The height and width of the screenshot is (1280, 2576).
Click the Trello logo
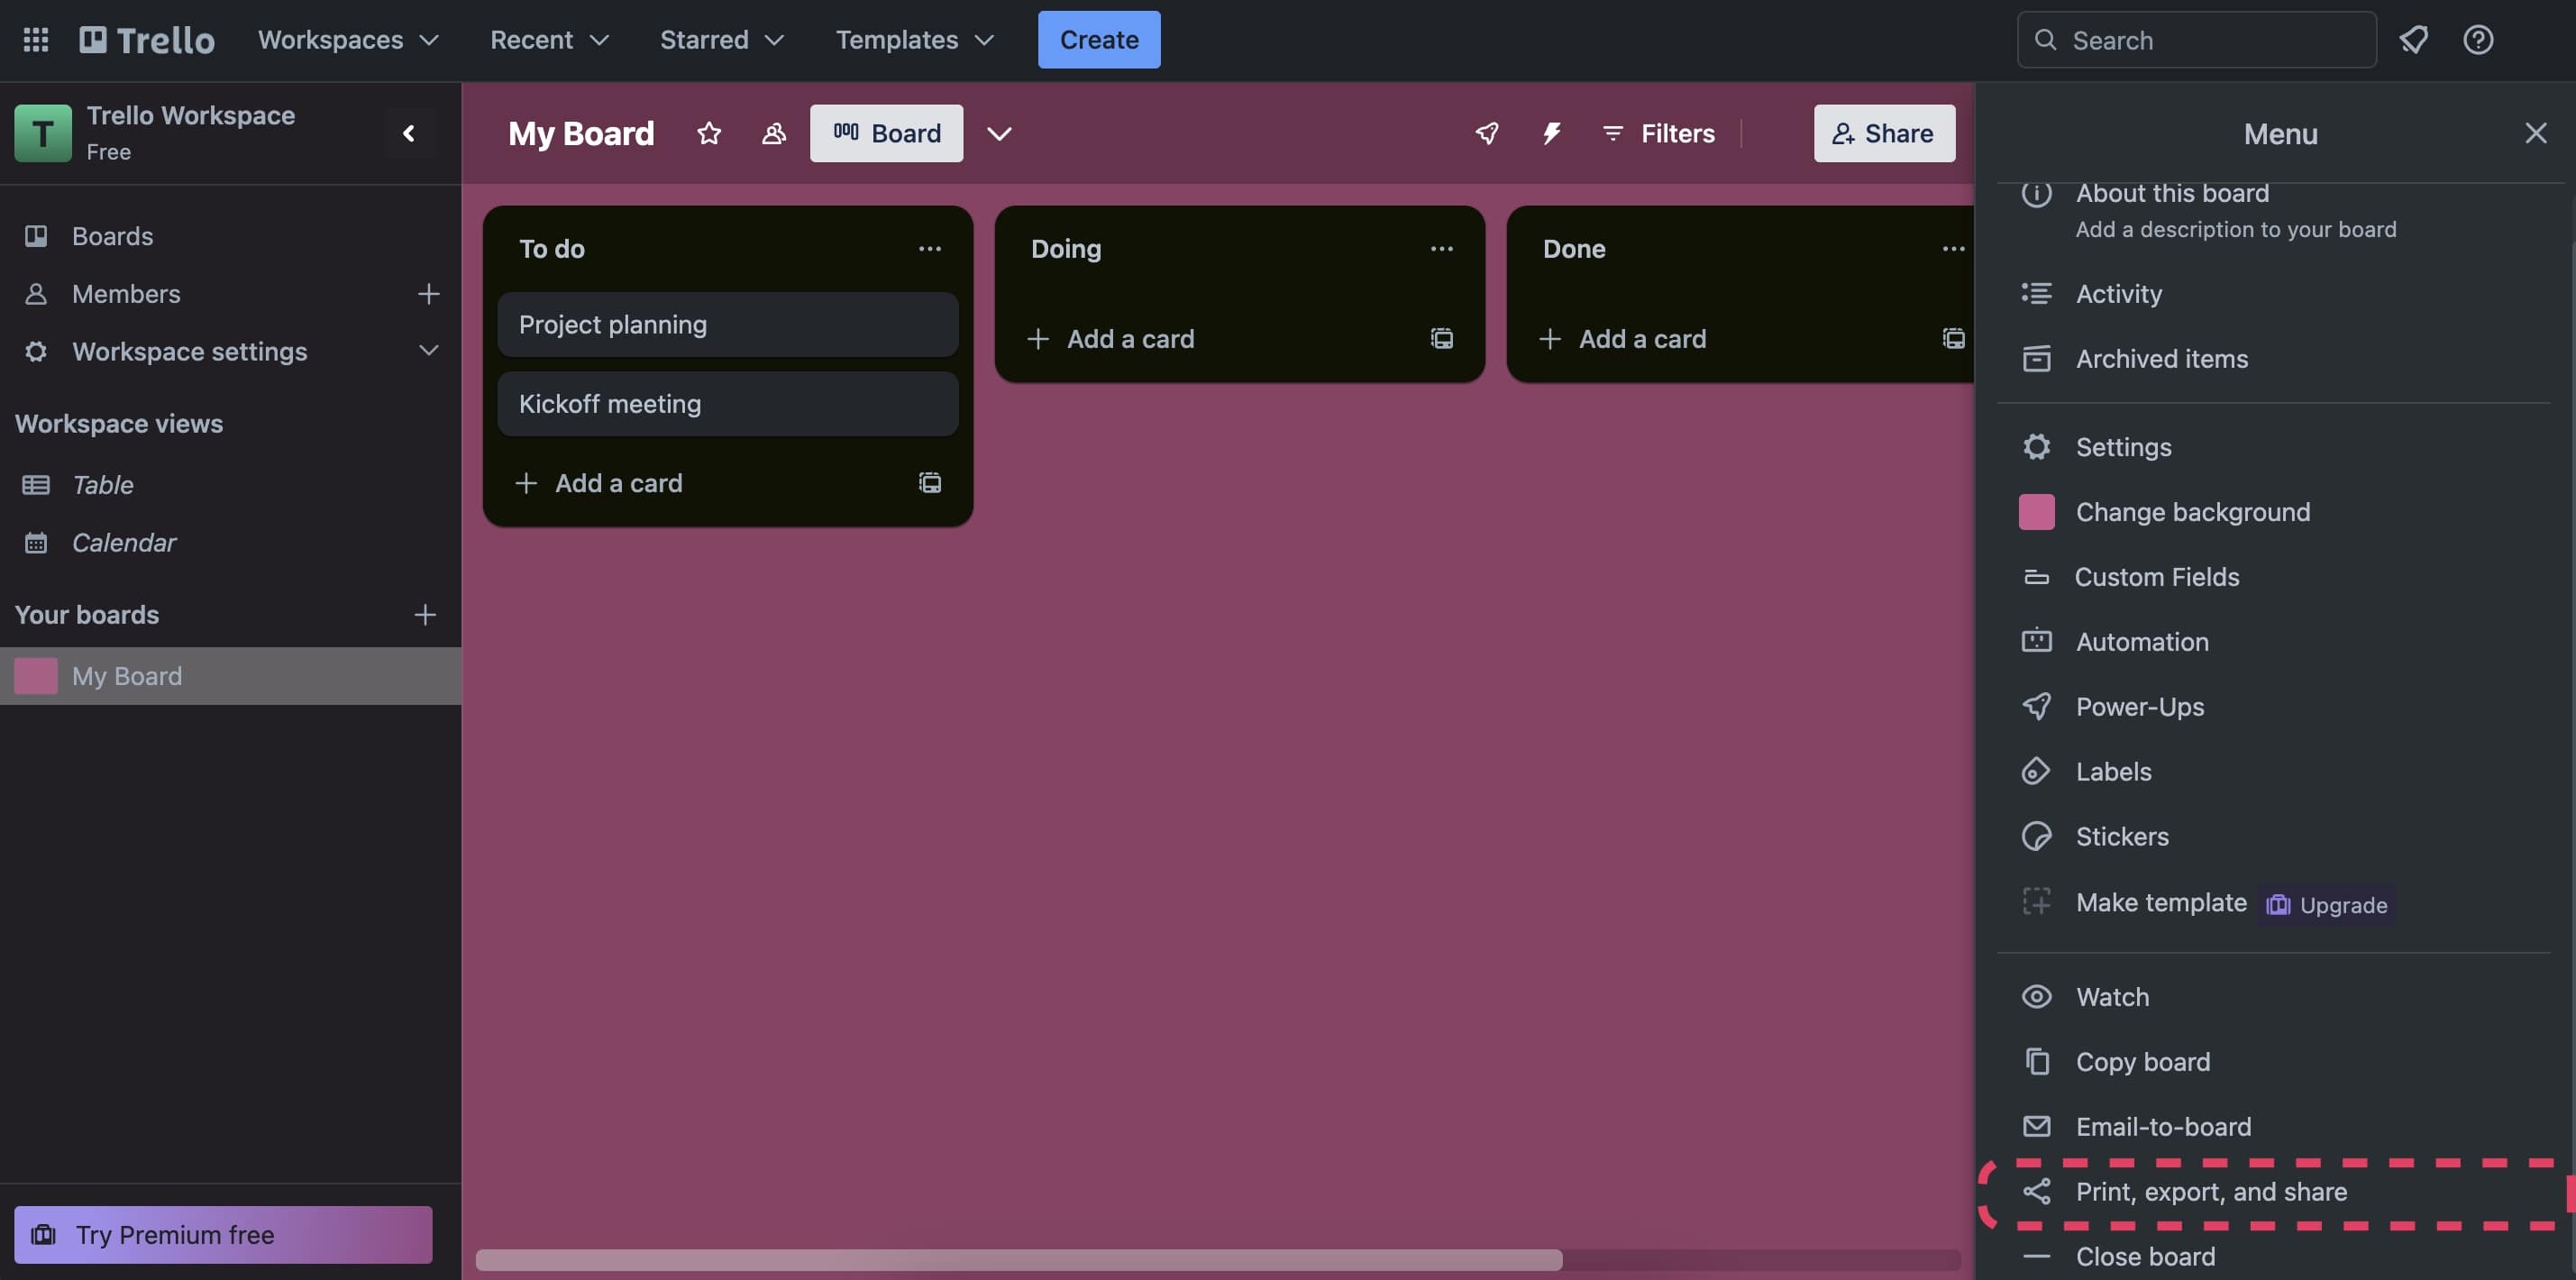pos(146,40)
